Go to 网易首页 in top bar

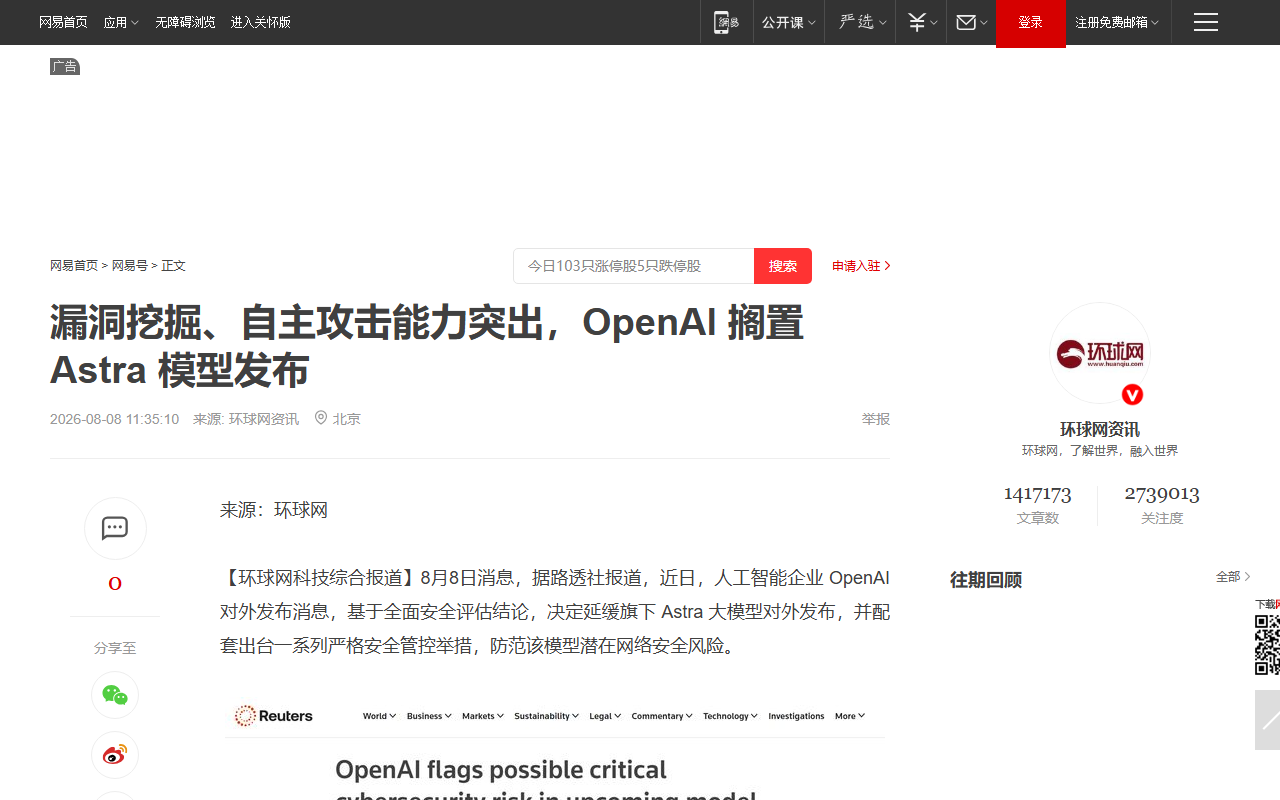coord(63,22)
